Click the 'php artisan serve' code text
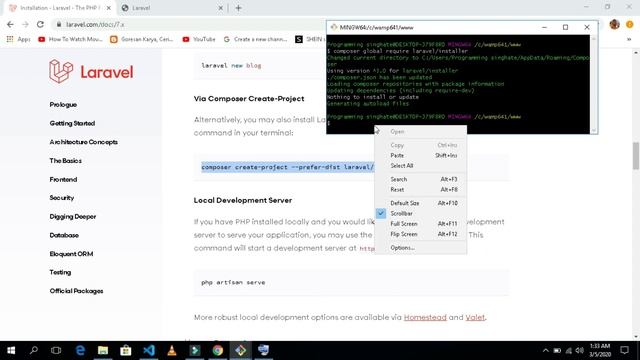640x360 pixels. [x=233, y=282]
